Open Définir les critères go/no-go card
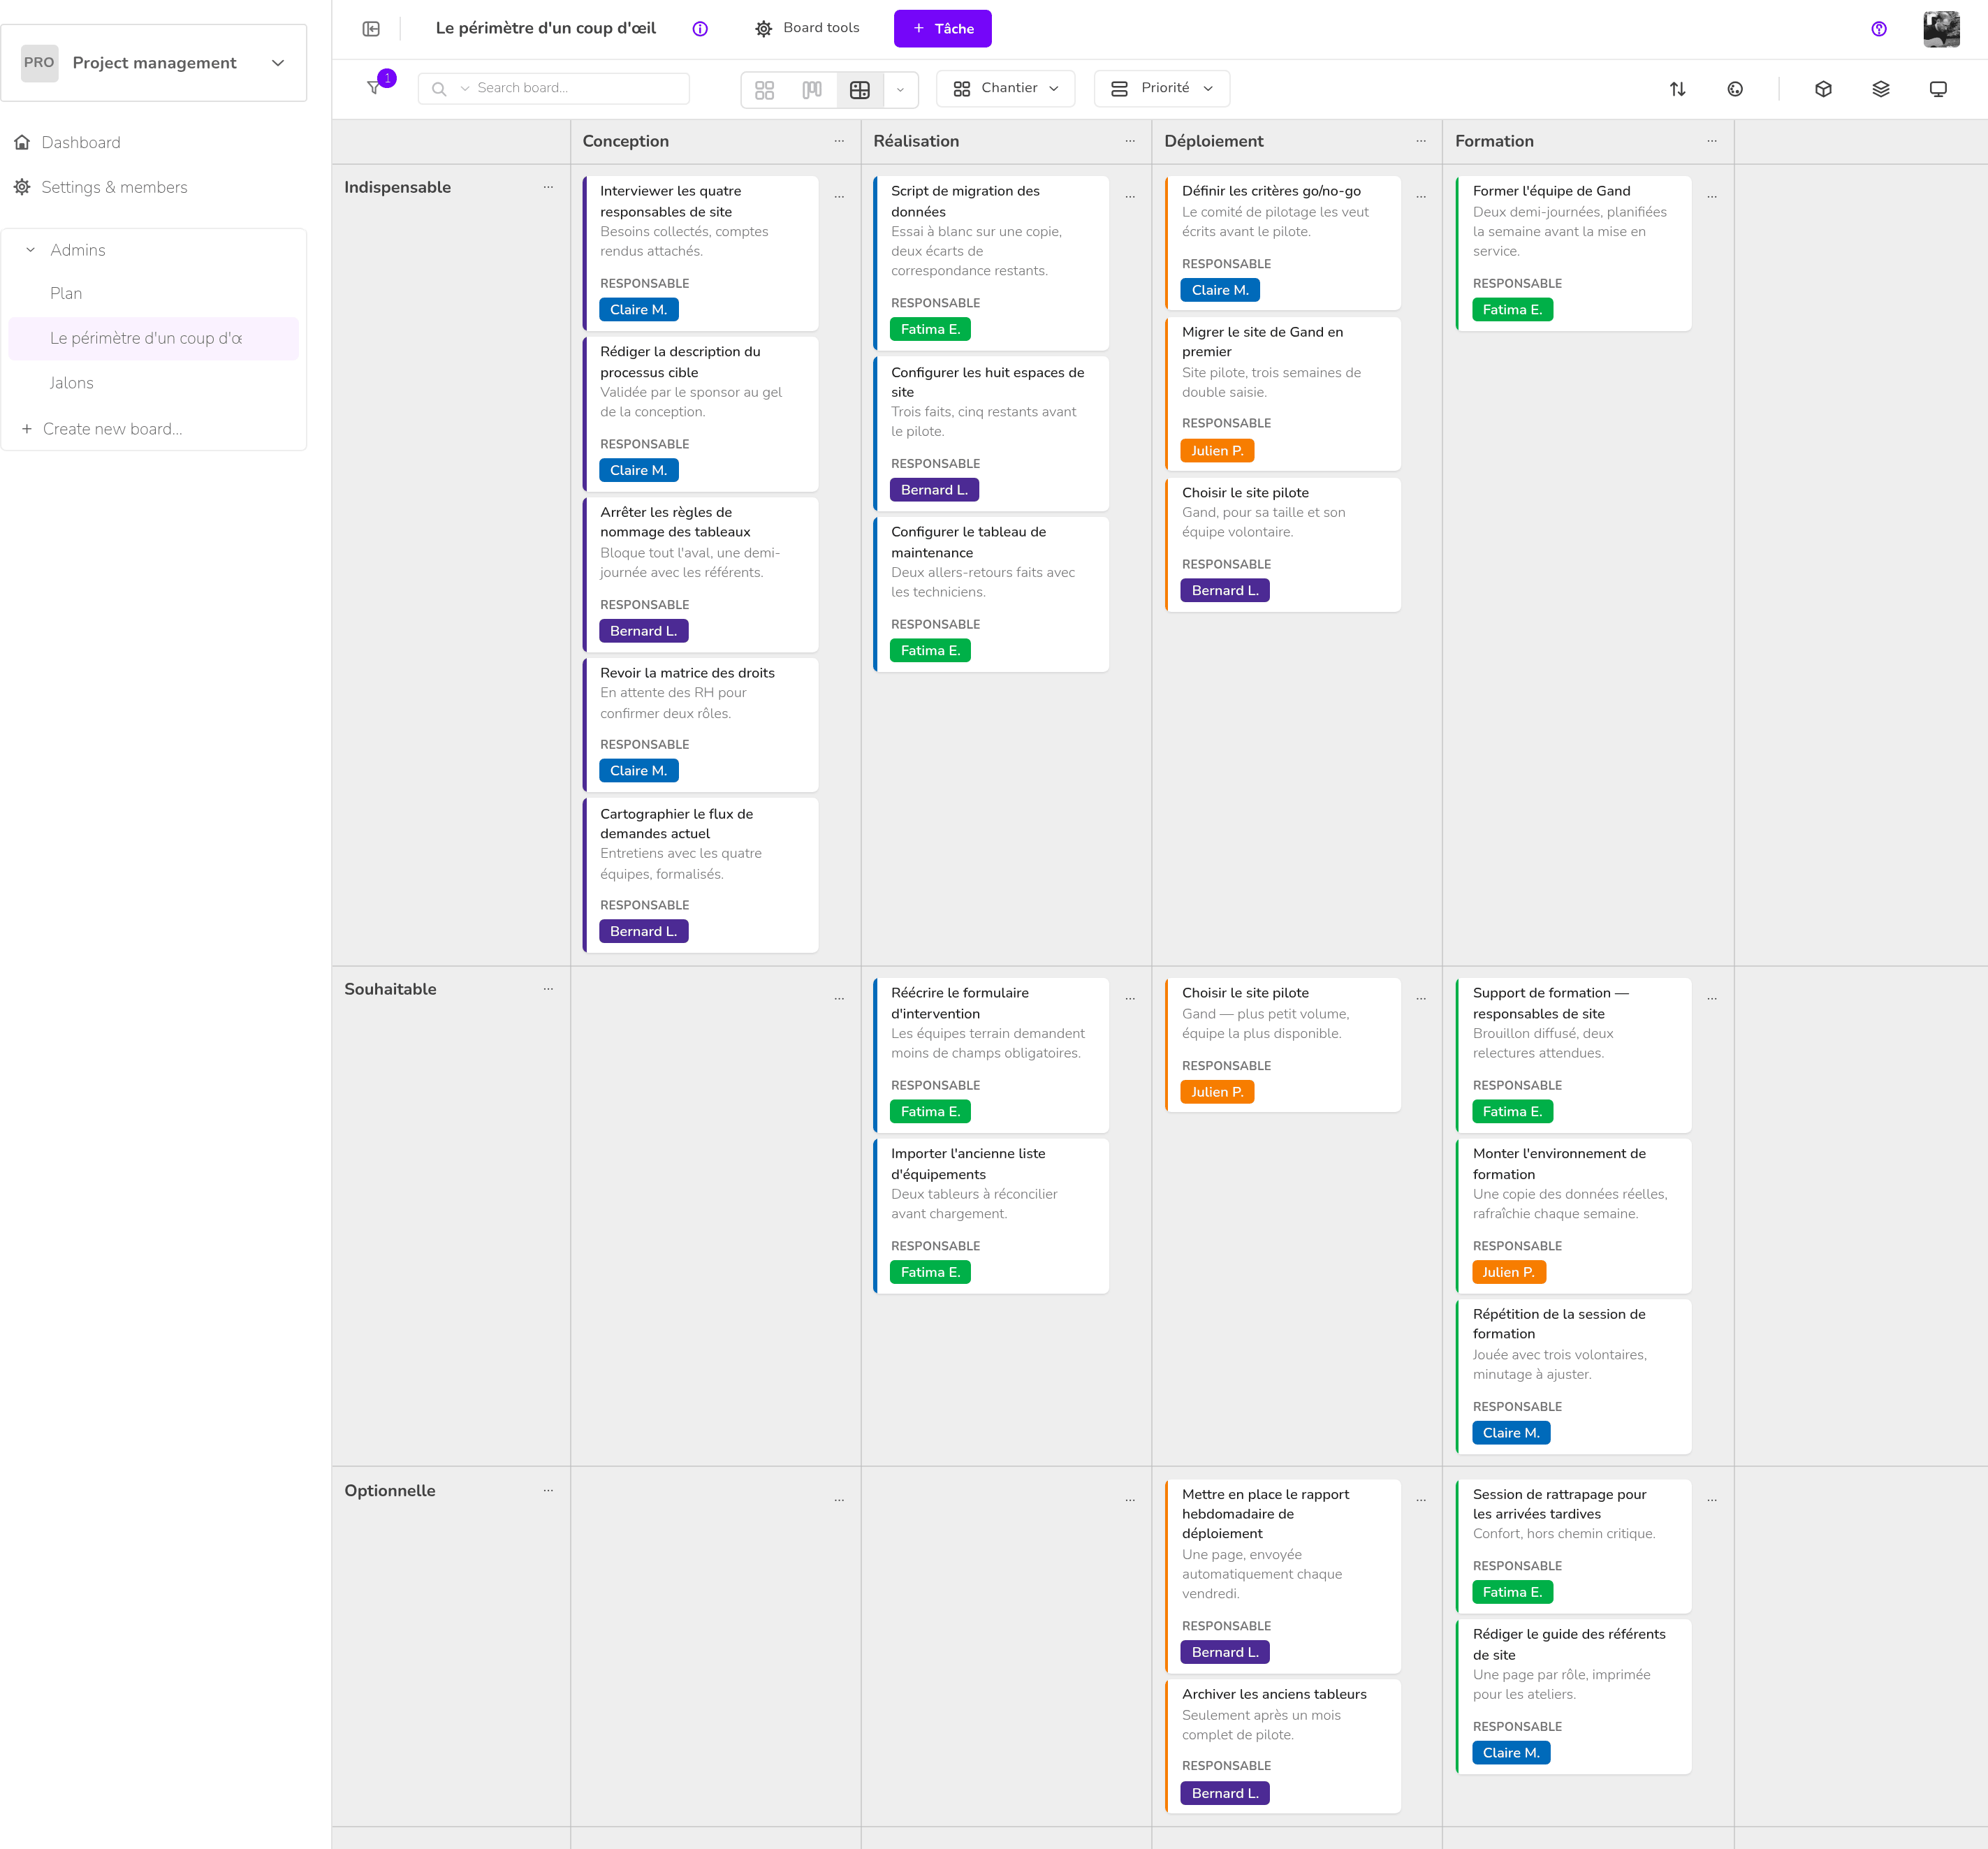Image resolution: width=1988 pixels, height=1849 pixels. tap(1283, 243)
